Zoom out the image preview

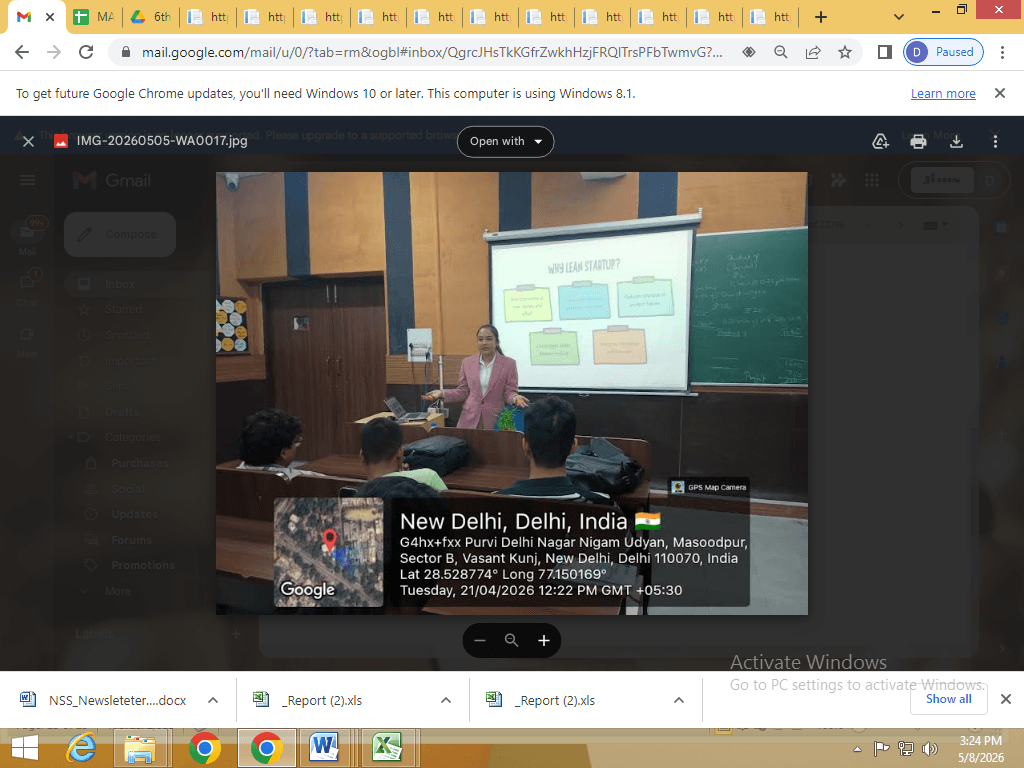[x=480, y=641]
